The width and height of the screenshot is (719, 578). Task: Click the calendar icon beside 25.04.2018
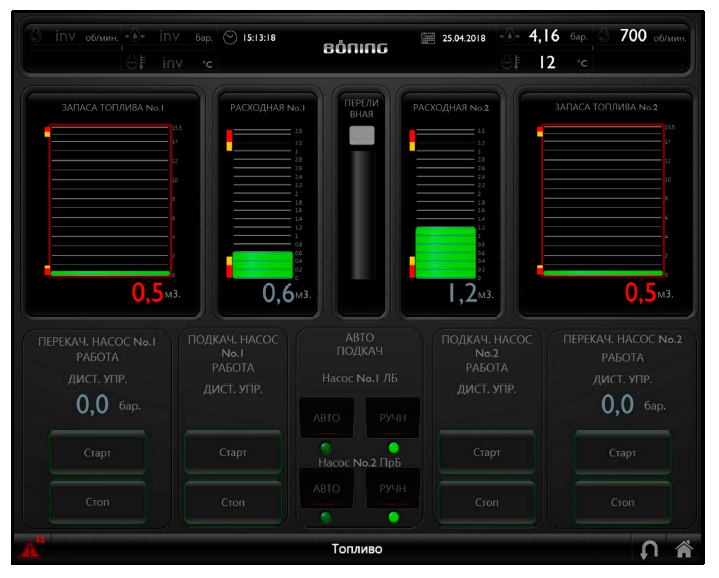[428, 38]
